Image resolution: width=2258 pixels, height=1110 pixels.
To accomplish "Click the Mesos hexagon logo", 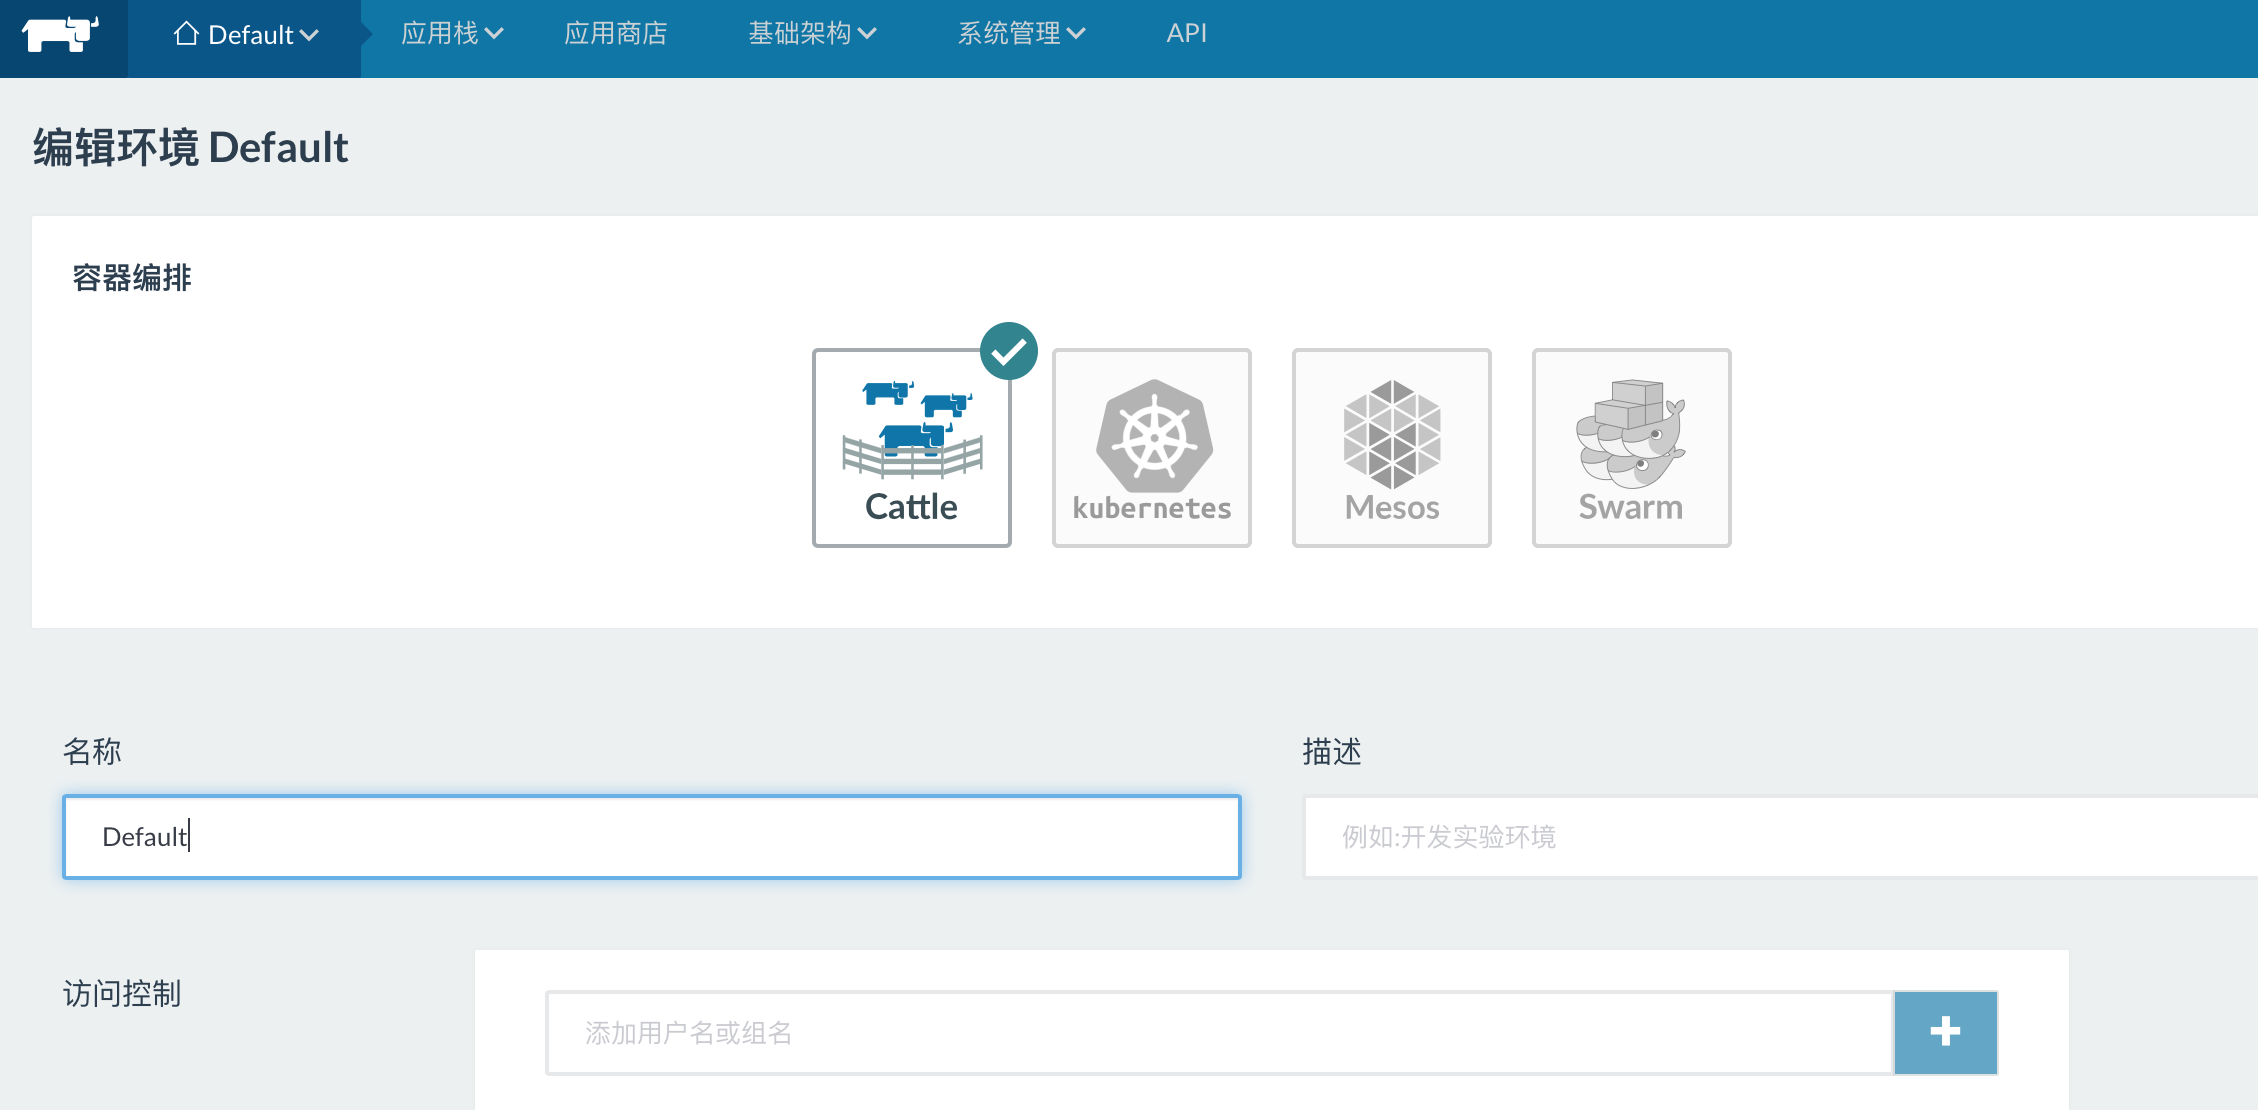I will click(x=1392, y=434).
